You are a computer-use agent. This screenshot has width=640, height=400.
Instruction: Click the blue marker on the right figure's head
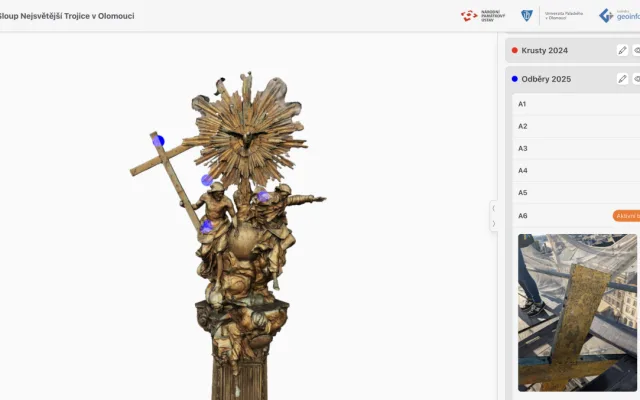click(263, 197)
